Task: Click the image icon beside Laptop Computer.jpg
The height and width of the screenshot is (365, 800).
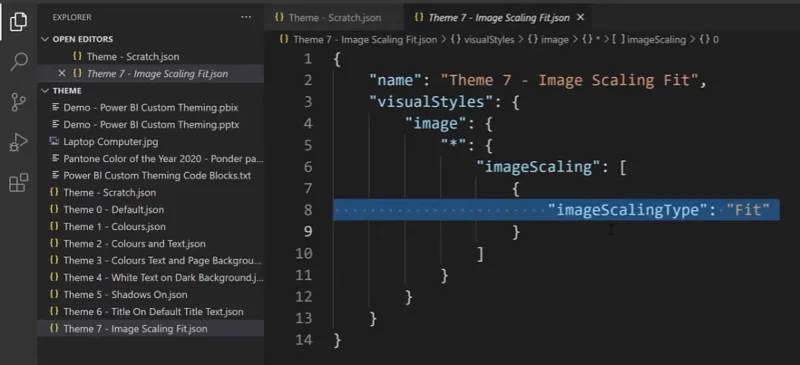Action: click(54, 141)
